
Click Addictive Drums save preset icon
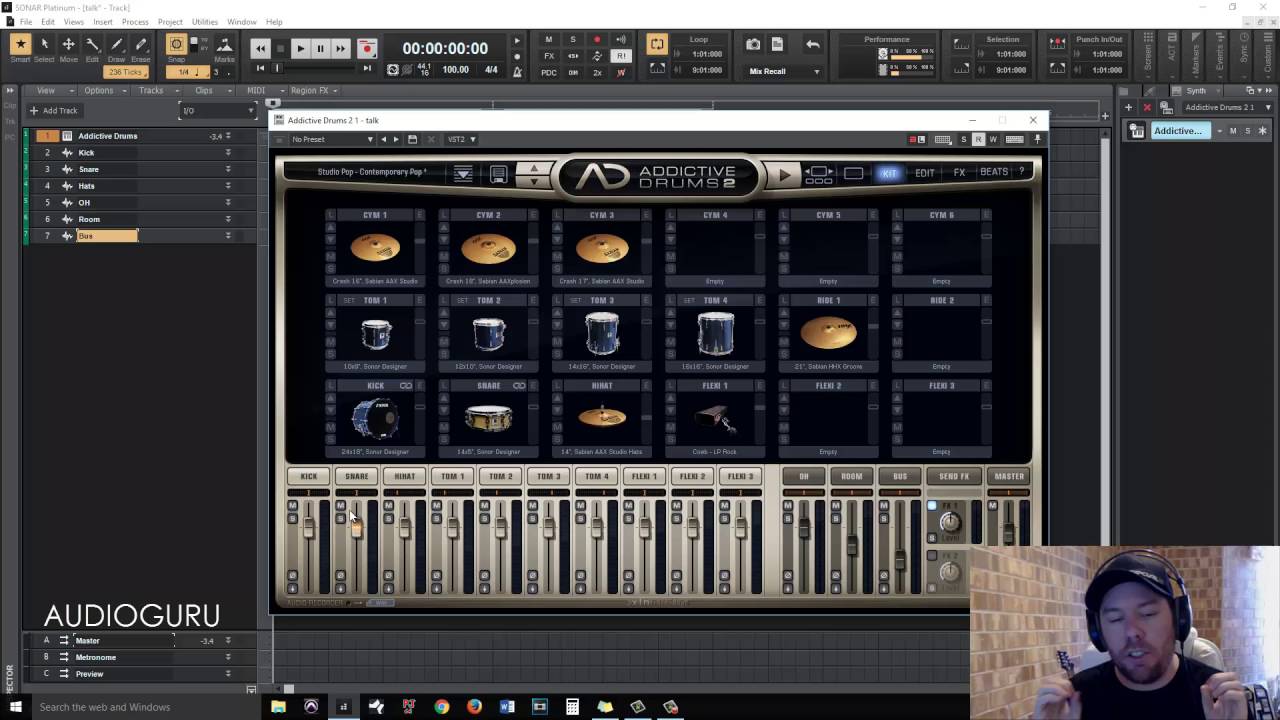click(498, 174)
